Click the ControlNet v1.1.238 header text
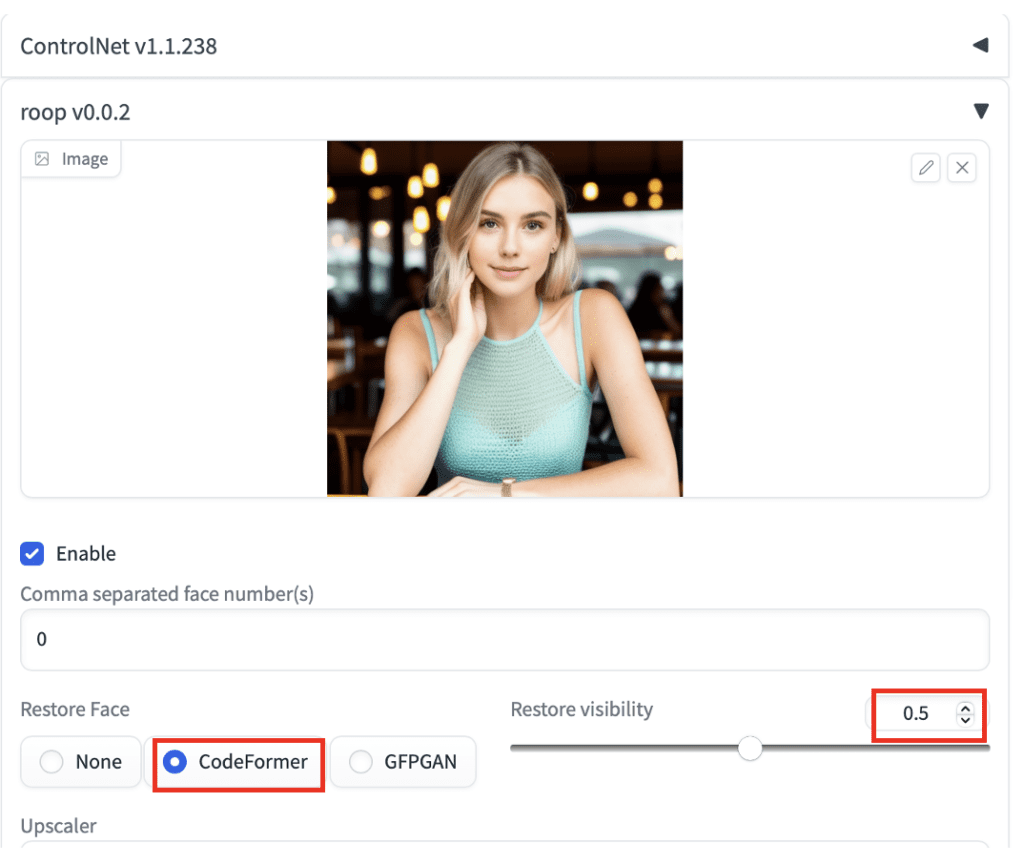This screenshot has height=864, width=1024. point(118,46)
